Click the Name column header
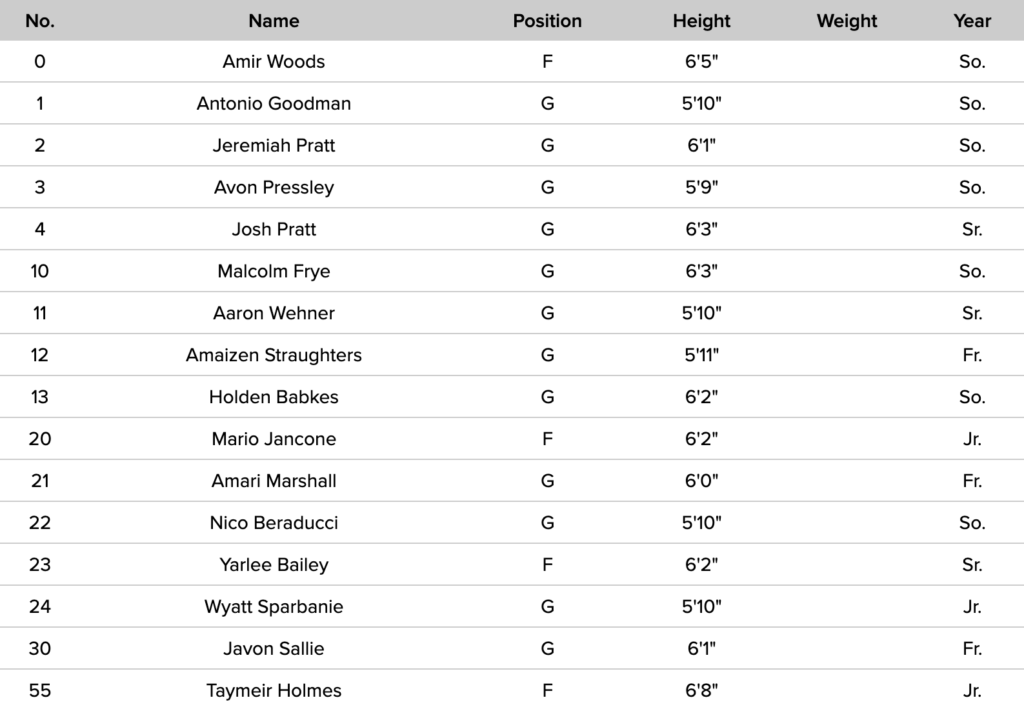Viewport: 1024px width, 709px height. (x=273, y=20)
